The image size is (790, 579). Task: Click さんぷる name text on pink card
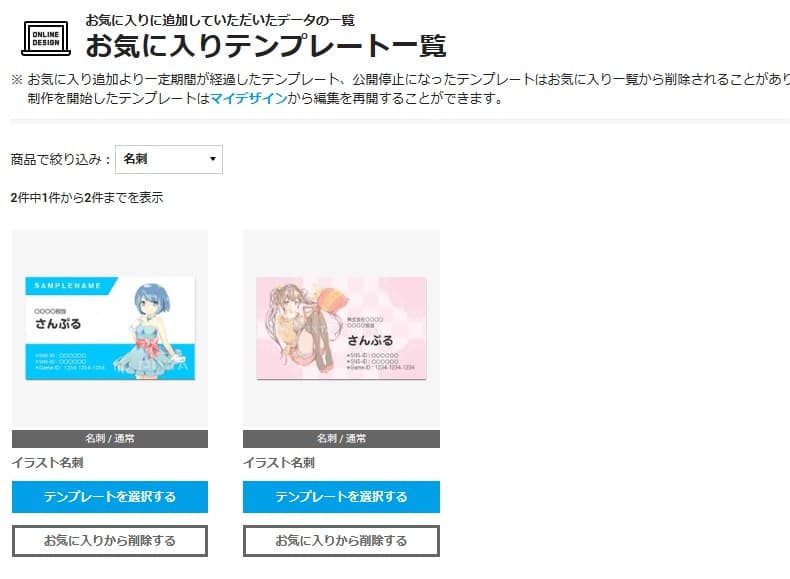370,341
